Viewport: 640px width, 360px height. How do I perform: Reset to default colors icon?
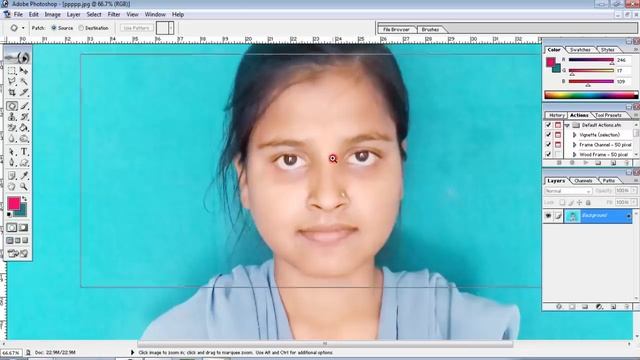(x=9, y=214)
